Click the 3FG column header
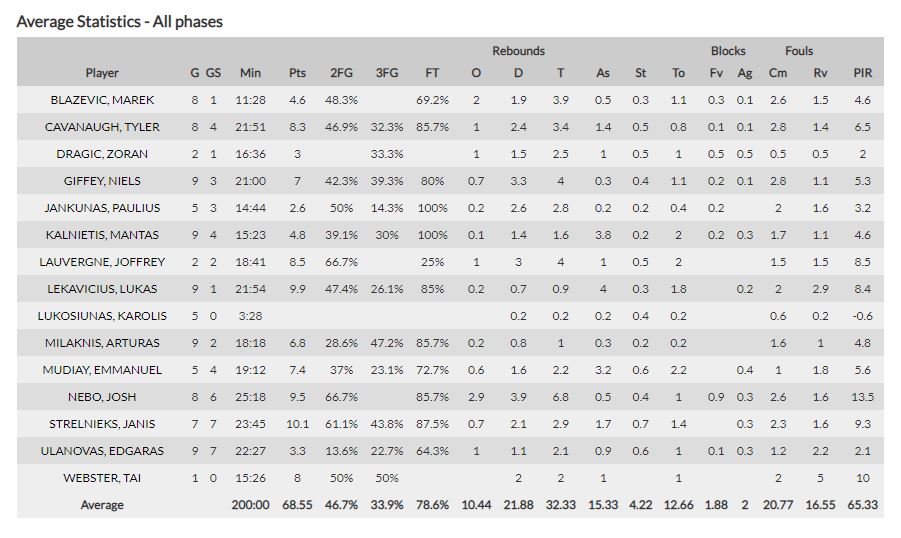The height and width of the screenshot is (538, 901). click(386, 73)
